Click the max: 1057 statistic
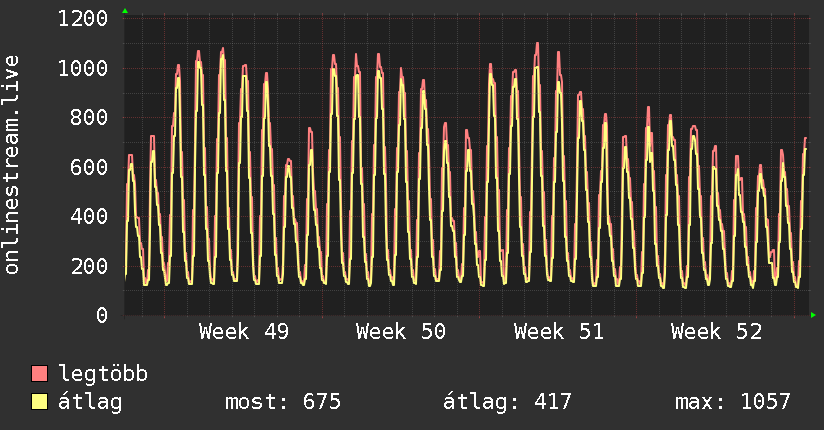 tap(733, 402)
